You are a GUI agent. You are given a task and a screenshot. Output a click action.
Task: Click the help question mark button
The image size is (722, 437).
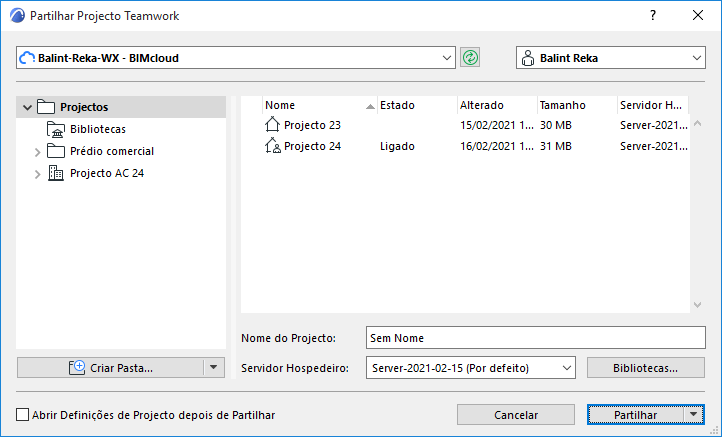point(653,15)
